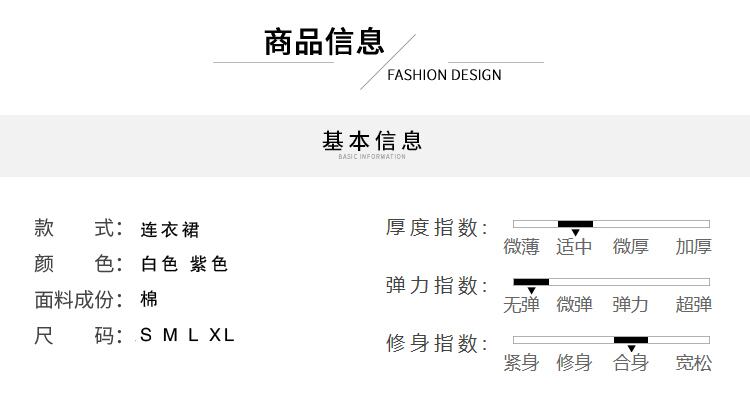Click the 连衣裙 style value
The width and height of the screenshot is (750, 418).
[170, 230]
